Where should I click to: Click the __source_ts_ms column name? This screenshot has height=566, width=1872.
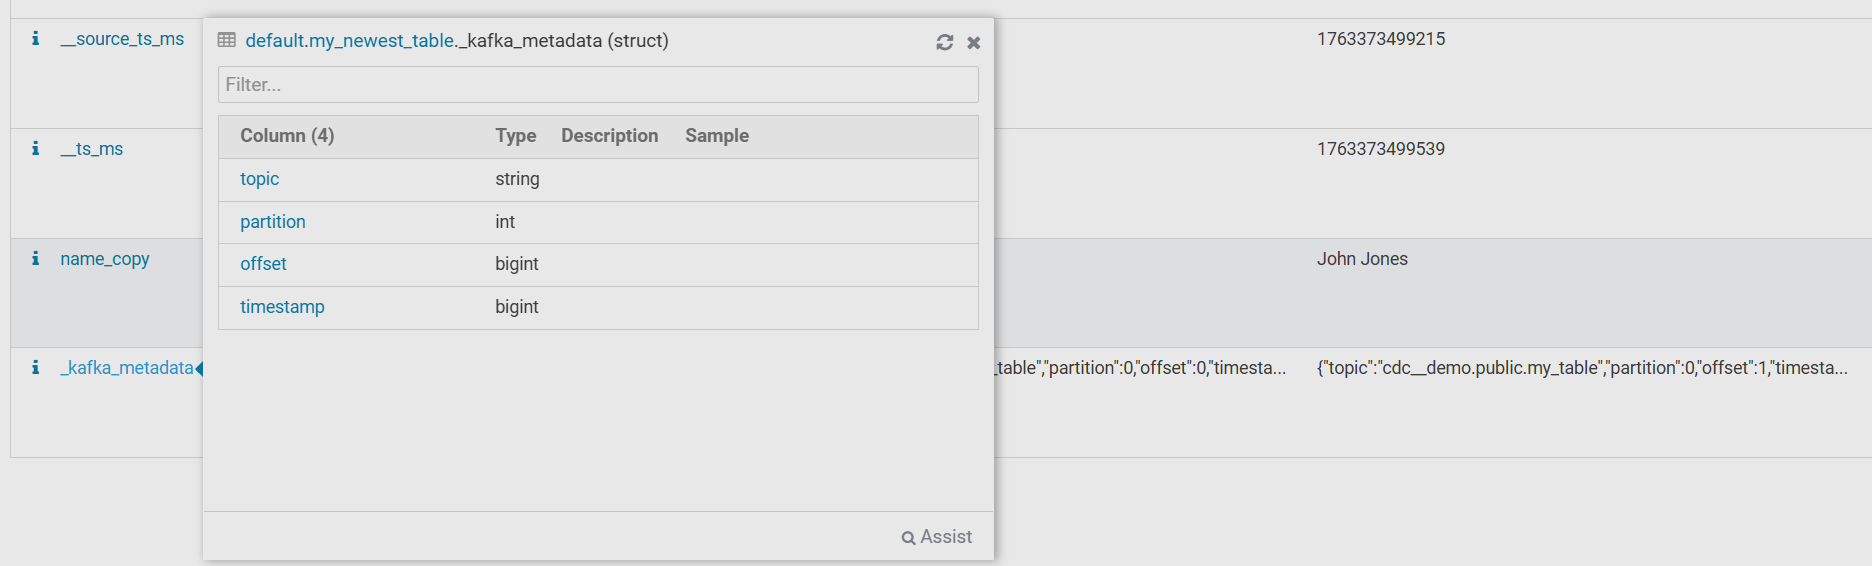(x=122, y=39)
